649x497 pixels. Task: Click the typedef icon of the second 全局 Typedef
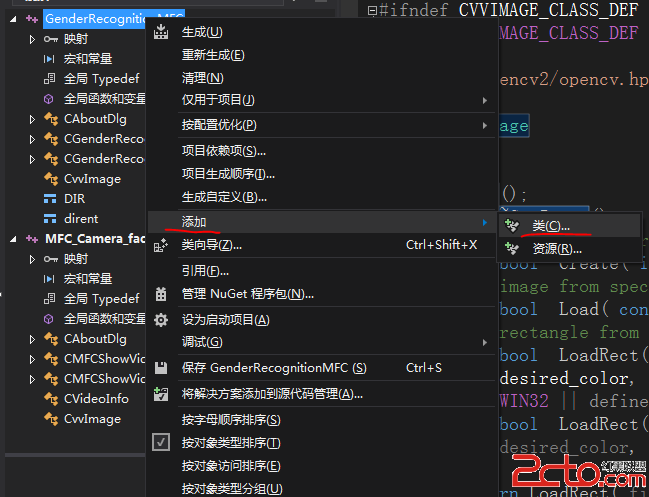[x=49, y=299]
